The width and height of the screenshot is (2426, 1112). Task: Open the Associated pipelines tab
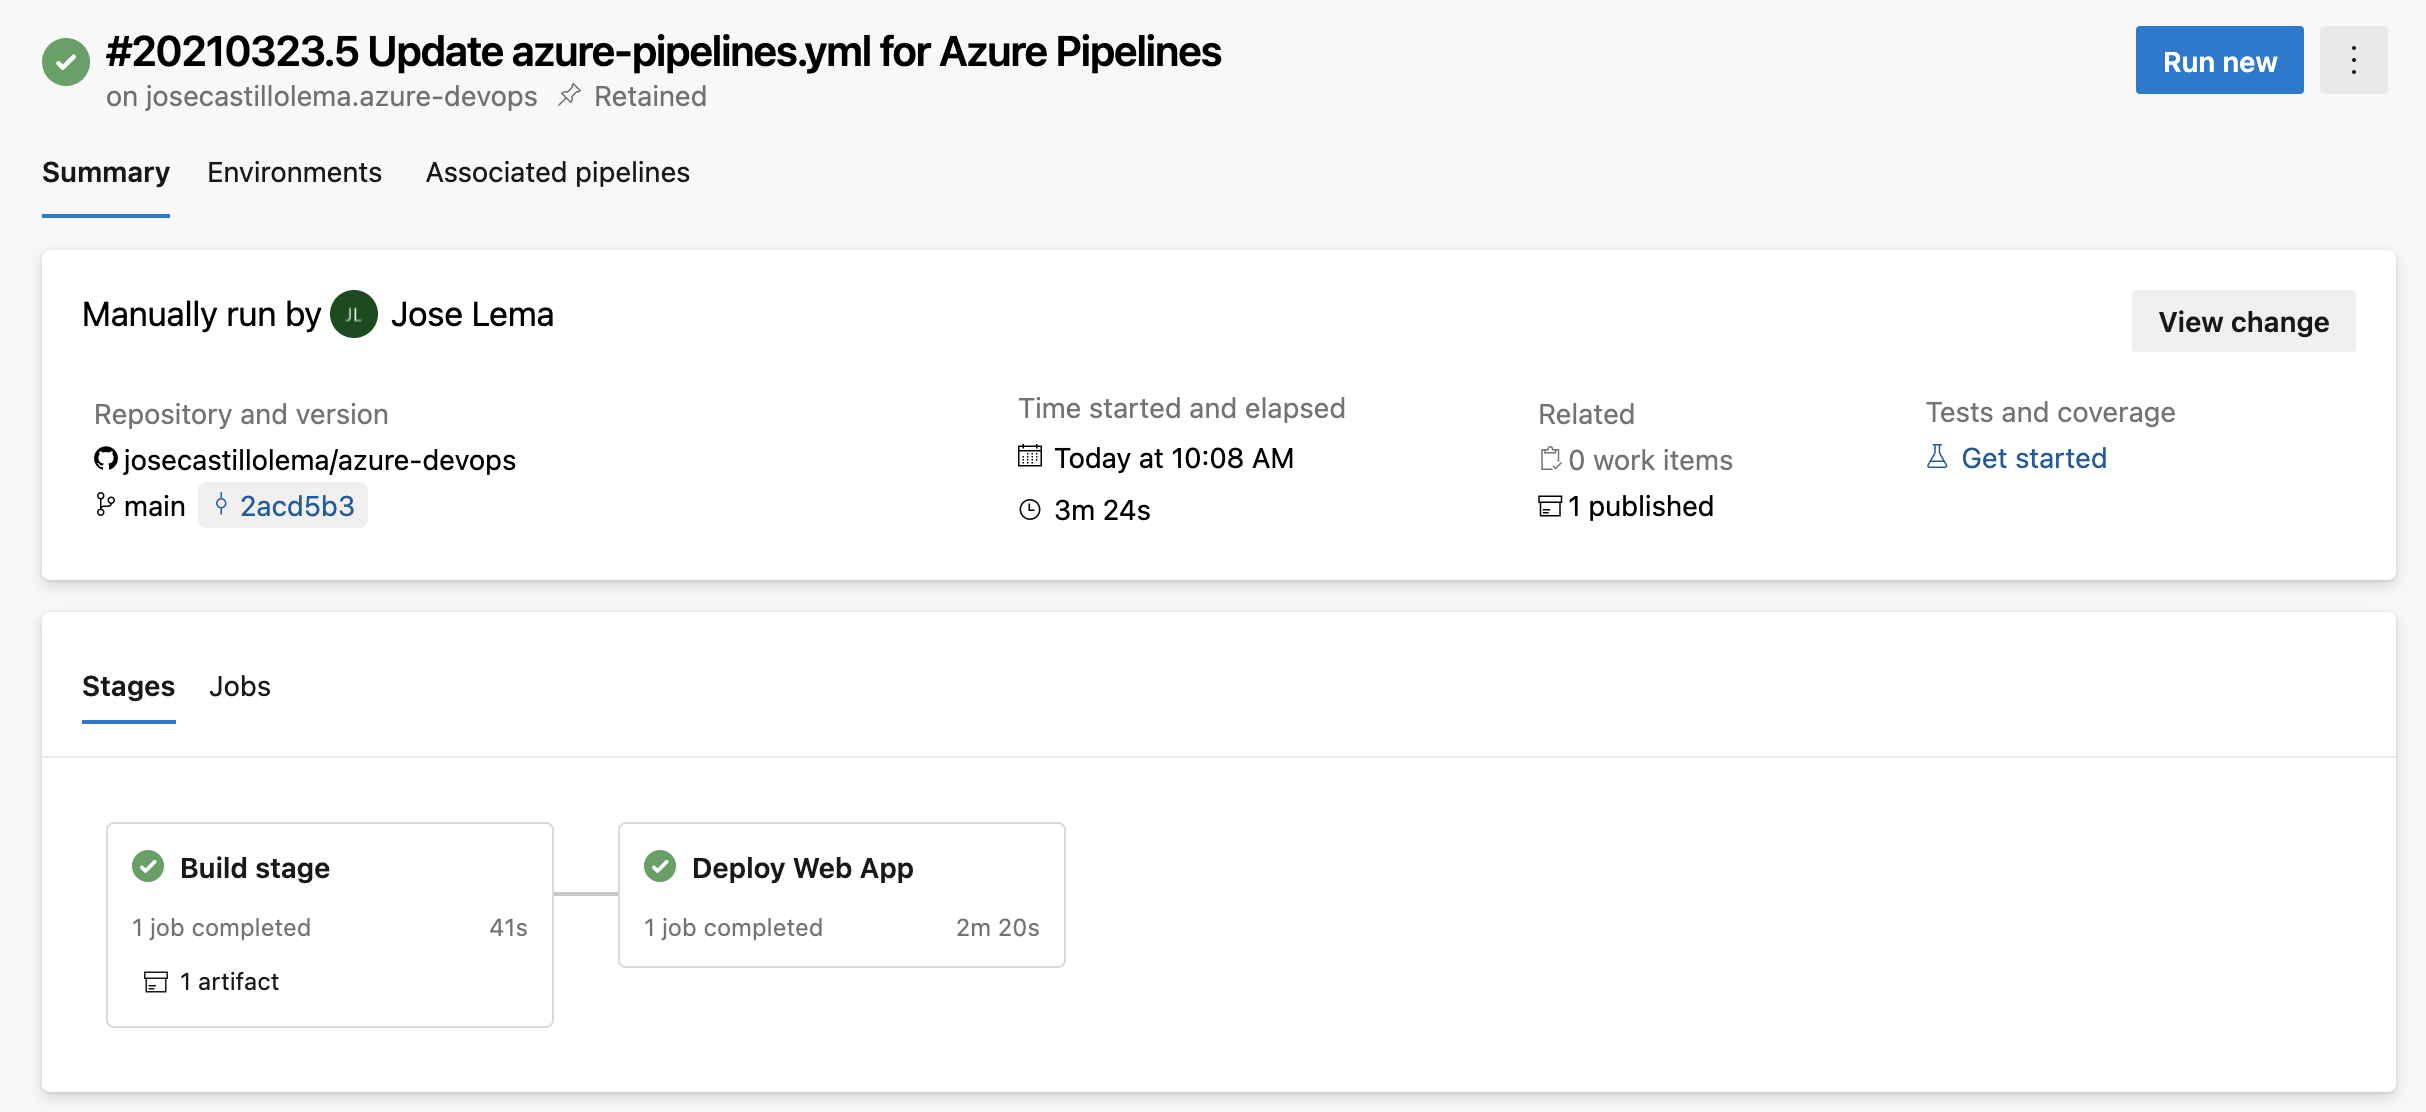coord(557,172)
